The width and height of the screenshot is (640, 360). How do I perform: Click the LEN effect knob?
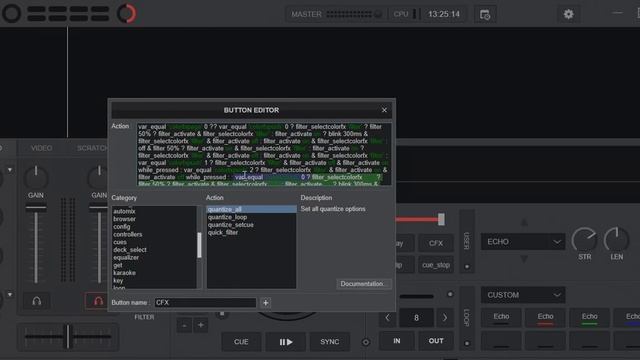coord(616,240)
